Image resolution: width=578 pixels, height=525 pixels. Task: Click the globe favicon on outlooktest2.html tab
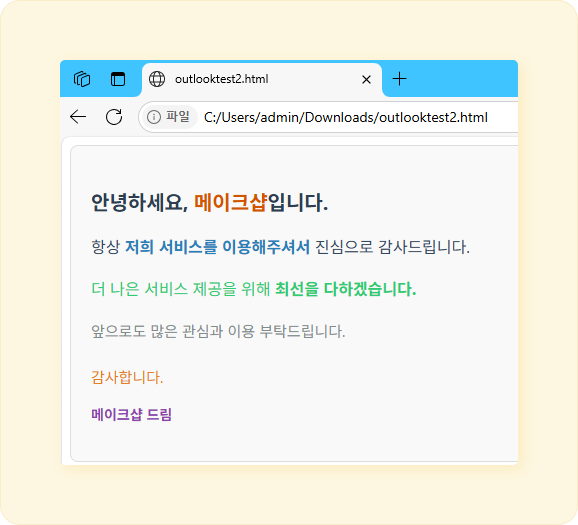(157, 79)
